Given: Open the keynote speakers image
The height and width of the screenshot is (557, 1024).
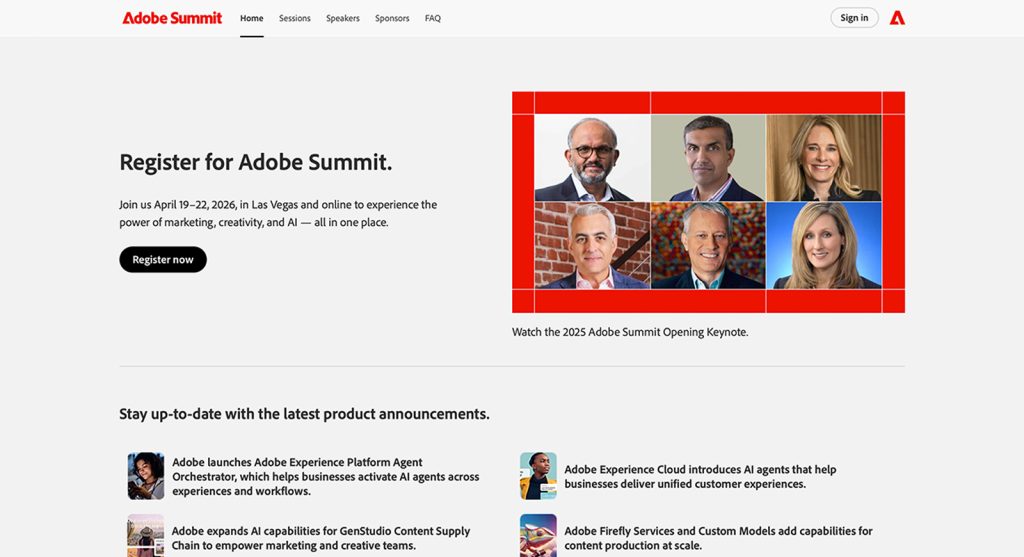Looking at the screenshot, I should click(709, 202).
